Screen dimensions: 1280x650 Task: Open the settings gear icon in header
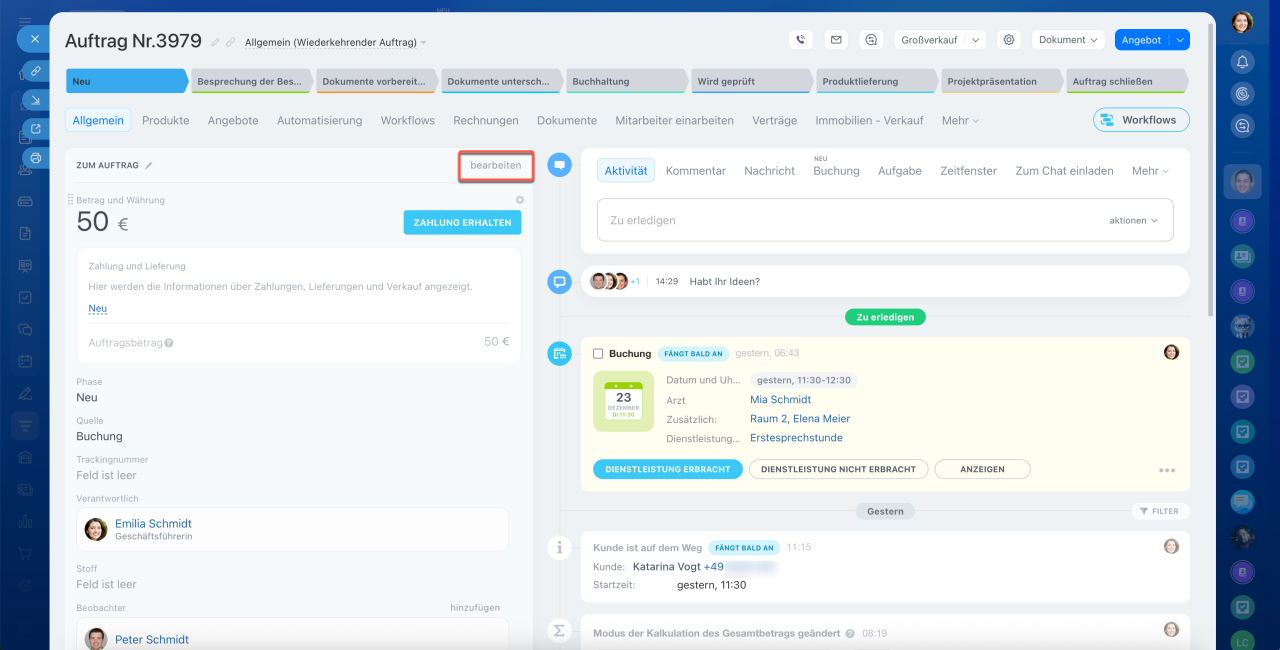click(1009, 40)
